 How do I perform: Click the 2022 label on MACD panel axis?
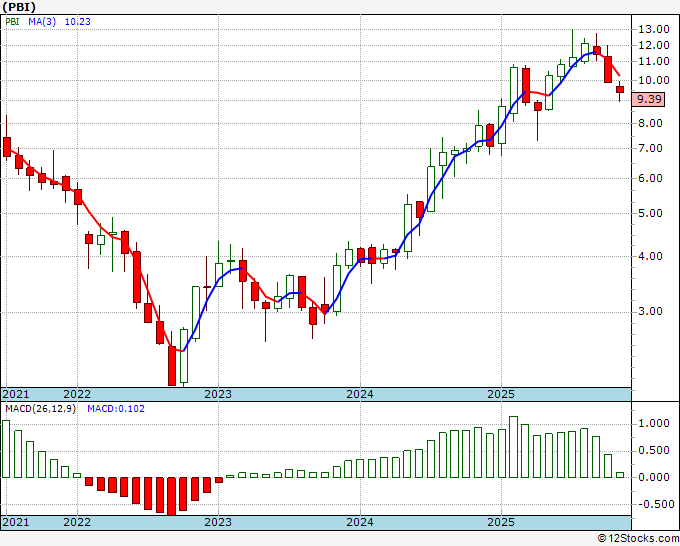tap(77, 522)
